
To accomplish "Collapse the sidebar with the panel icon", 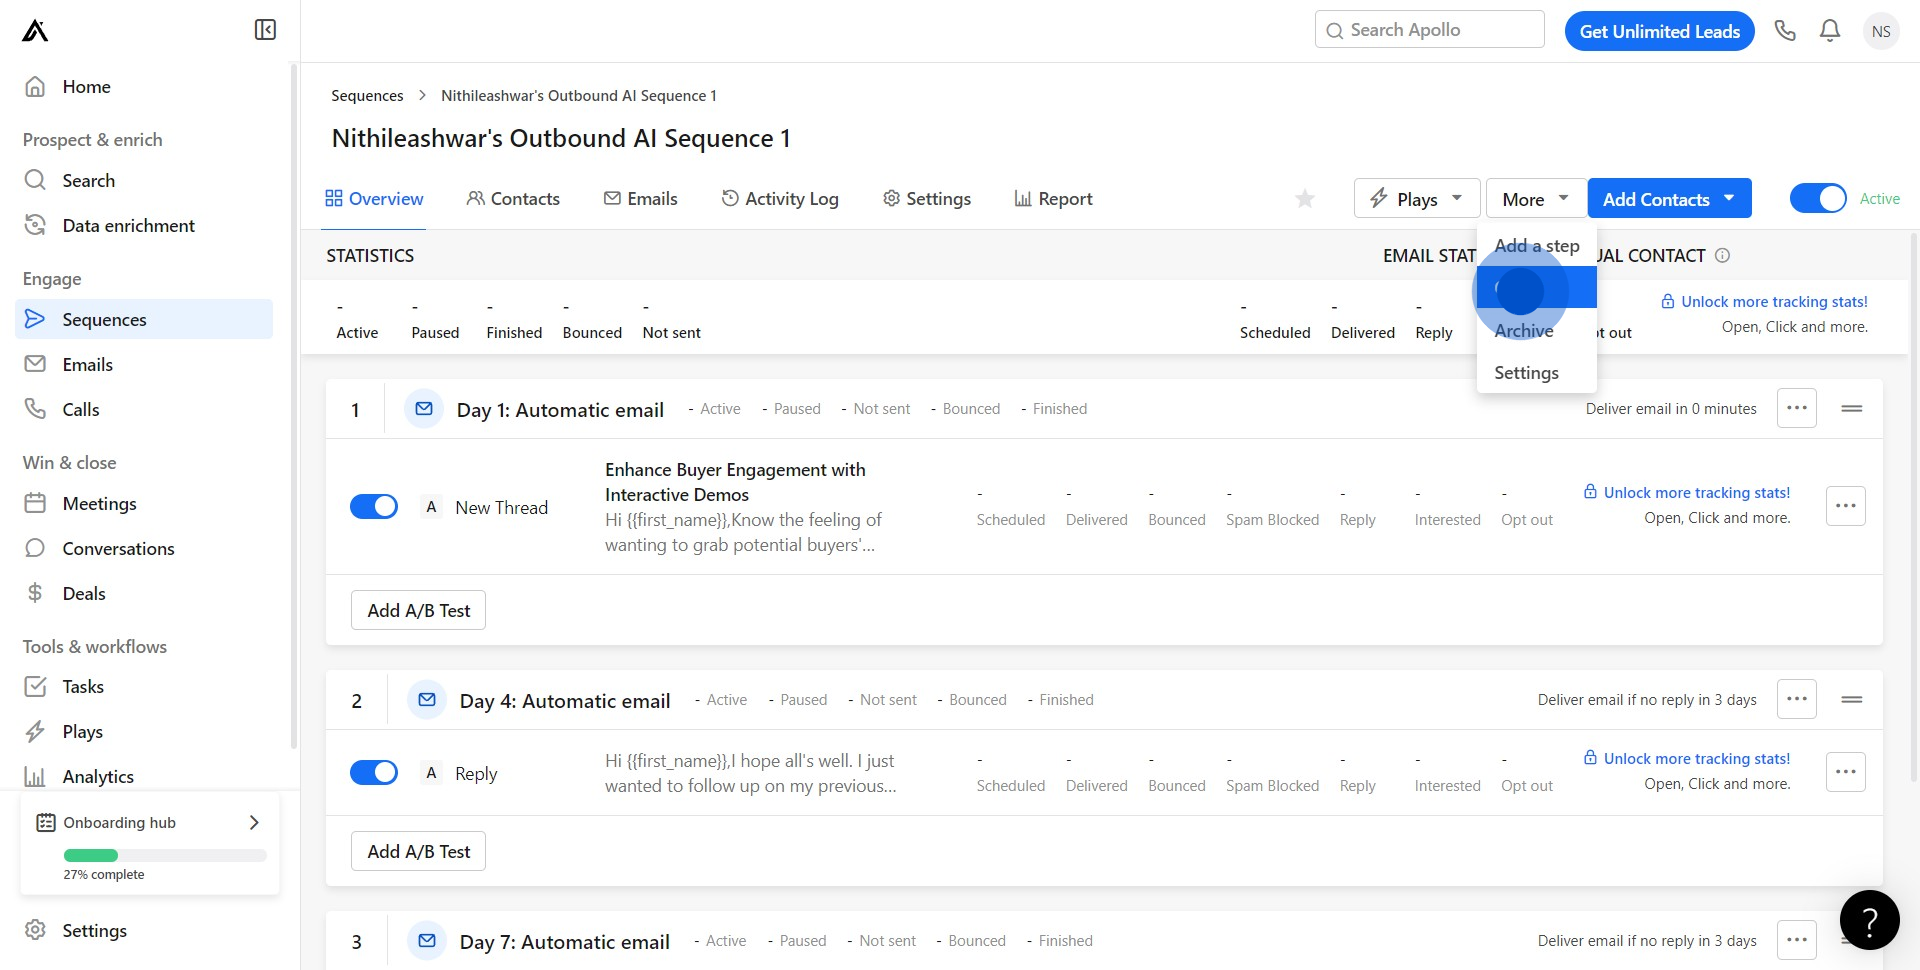I will pyautogui.click(x=265, y=30).
